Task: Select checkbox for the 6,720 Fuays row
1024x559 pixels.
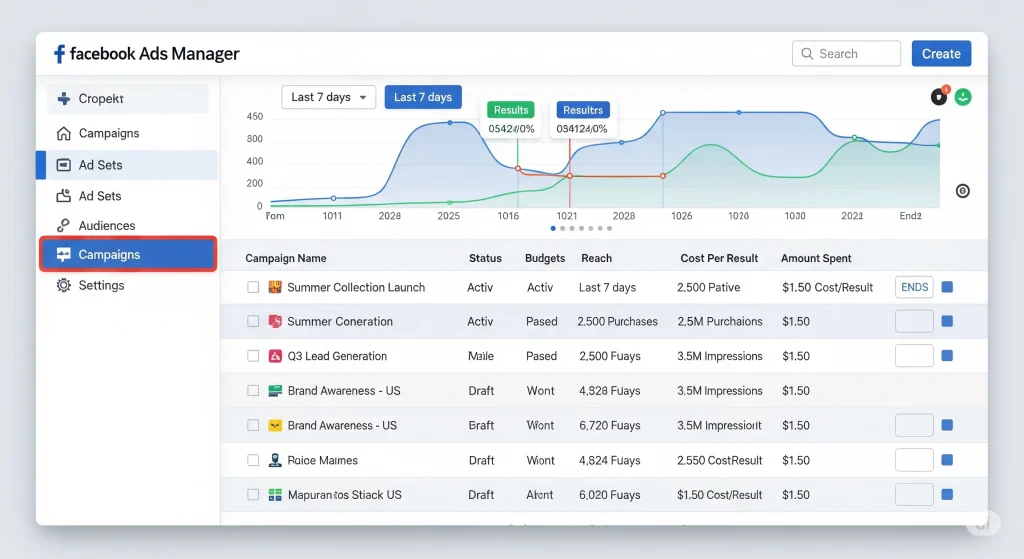Action: click(x=253, y=425)
